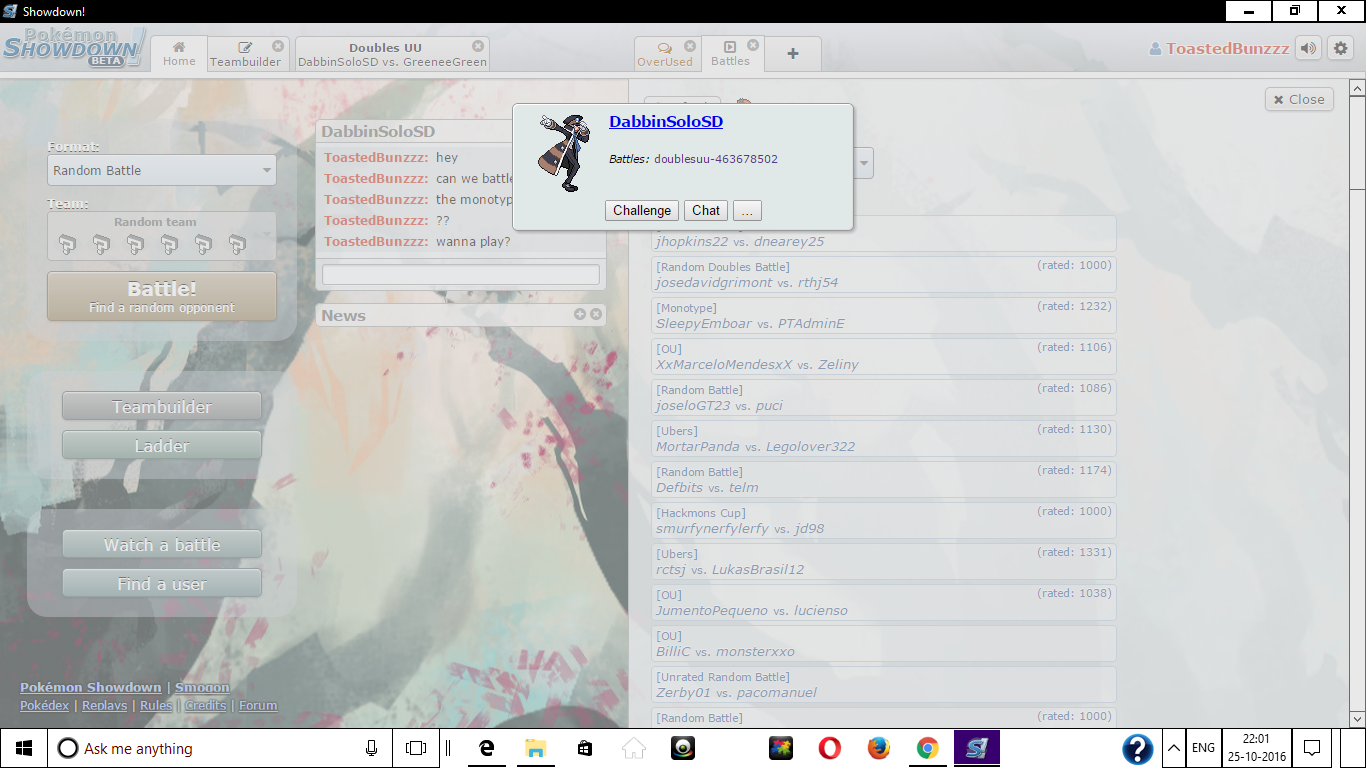Click DabbinSoloSD's trainer avatar sprite
This screenshot has height=768, width=1366.
click(x=564, y=152)
